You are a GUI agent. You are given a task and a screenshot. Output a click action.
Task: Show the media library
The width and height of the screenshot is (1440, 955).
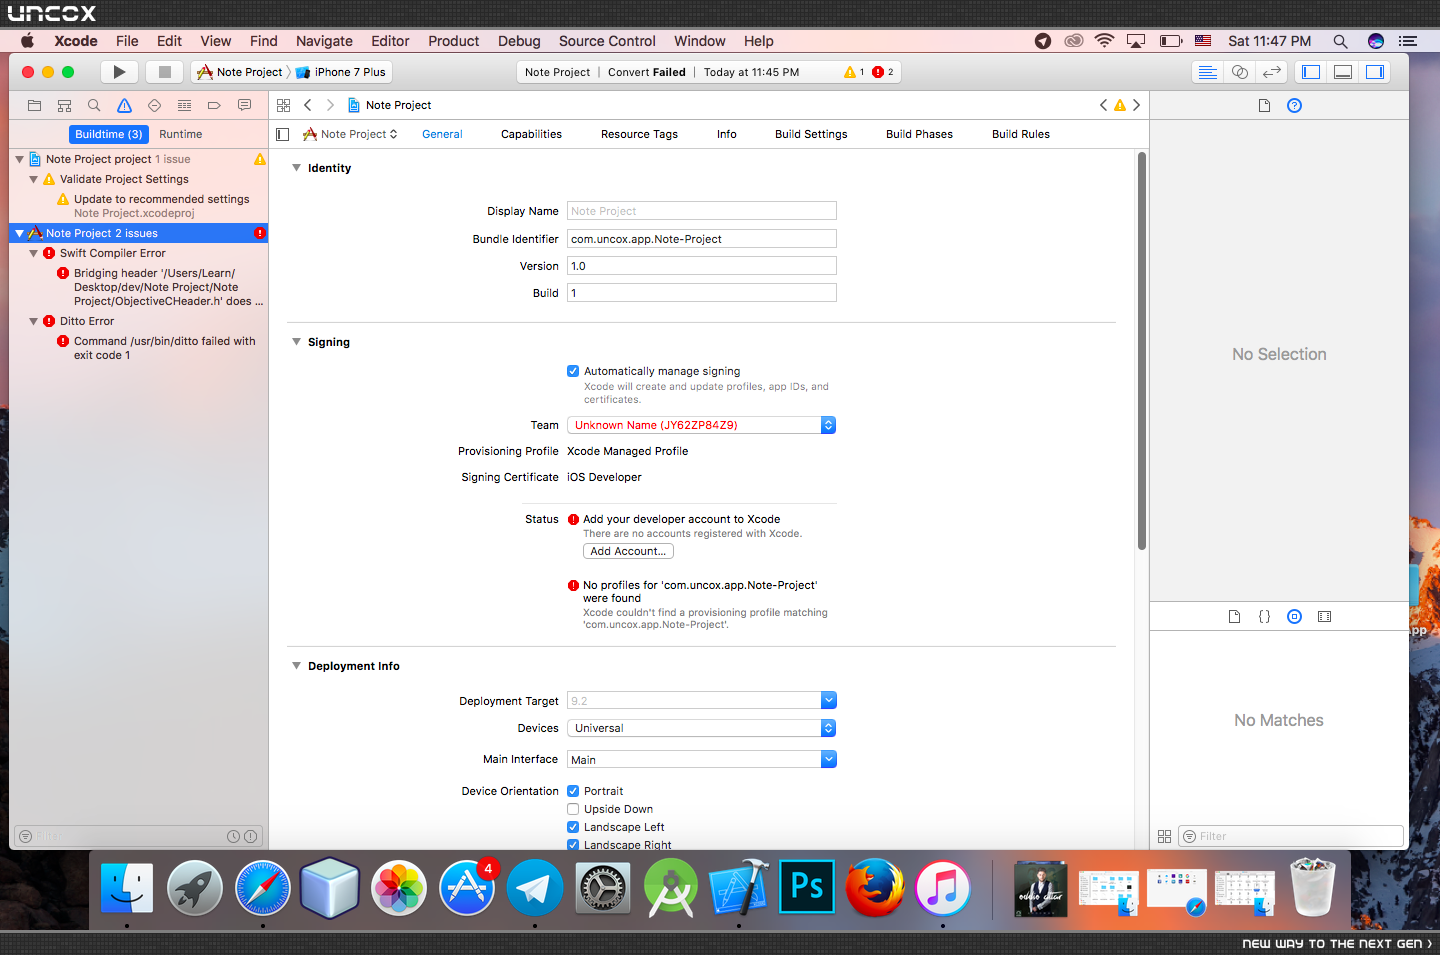point(1324,617)
